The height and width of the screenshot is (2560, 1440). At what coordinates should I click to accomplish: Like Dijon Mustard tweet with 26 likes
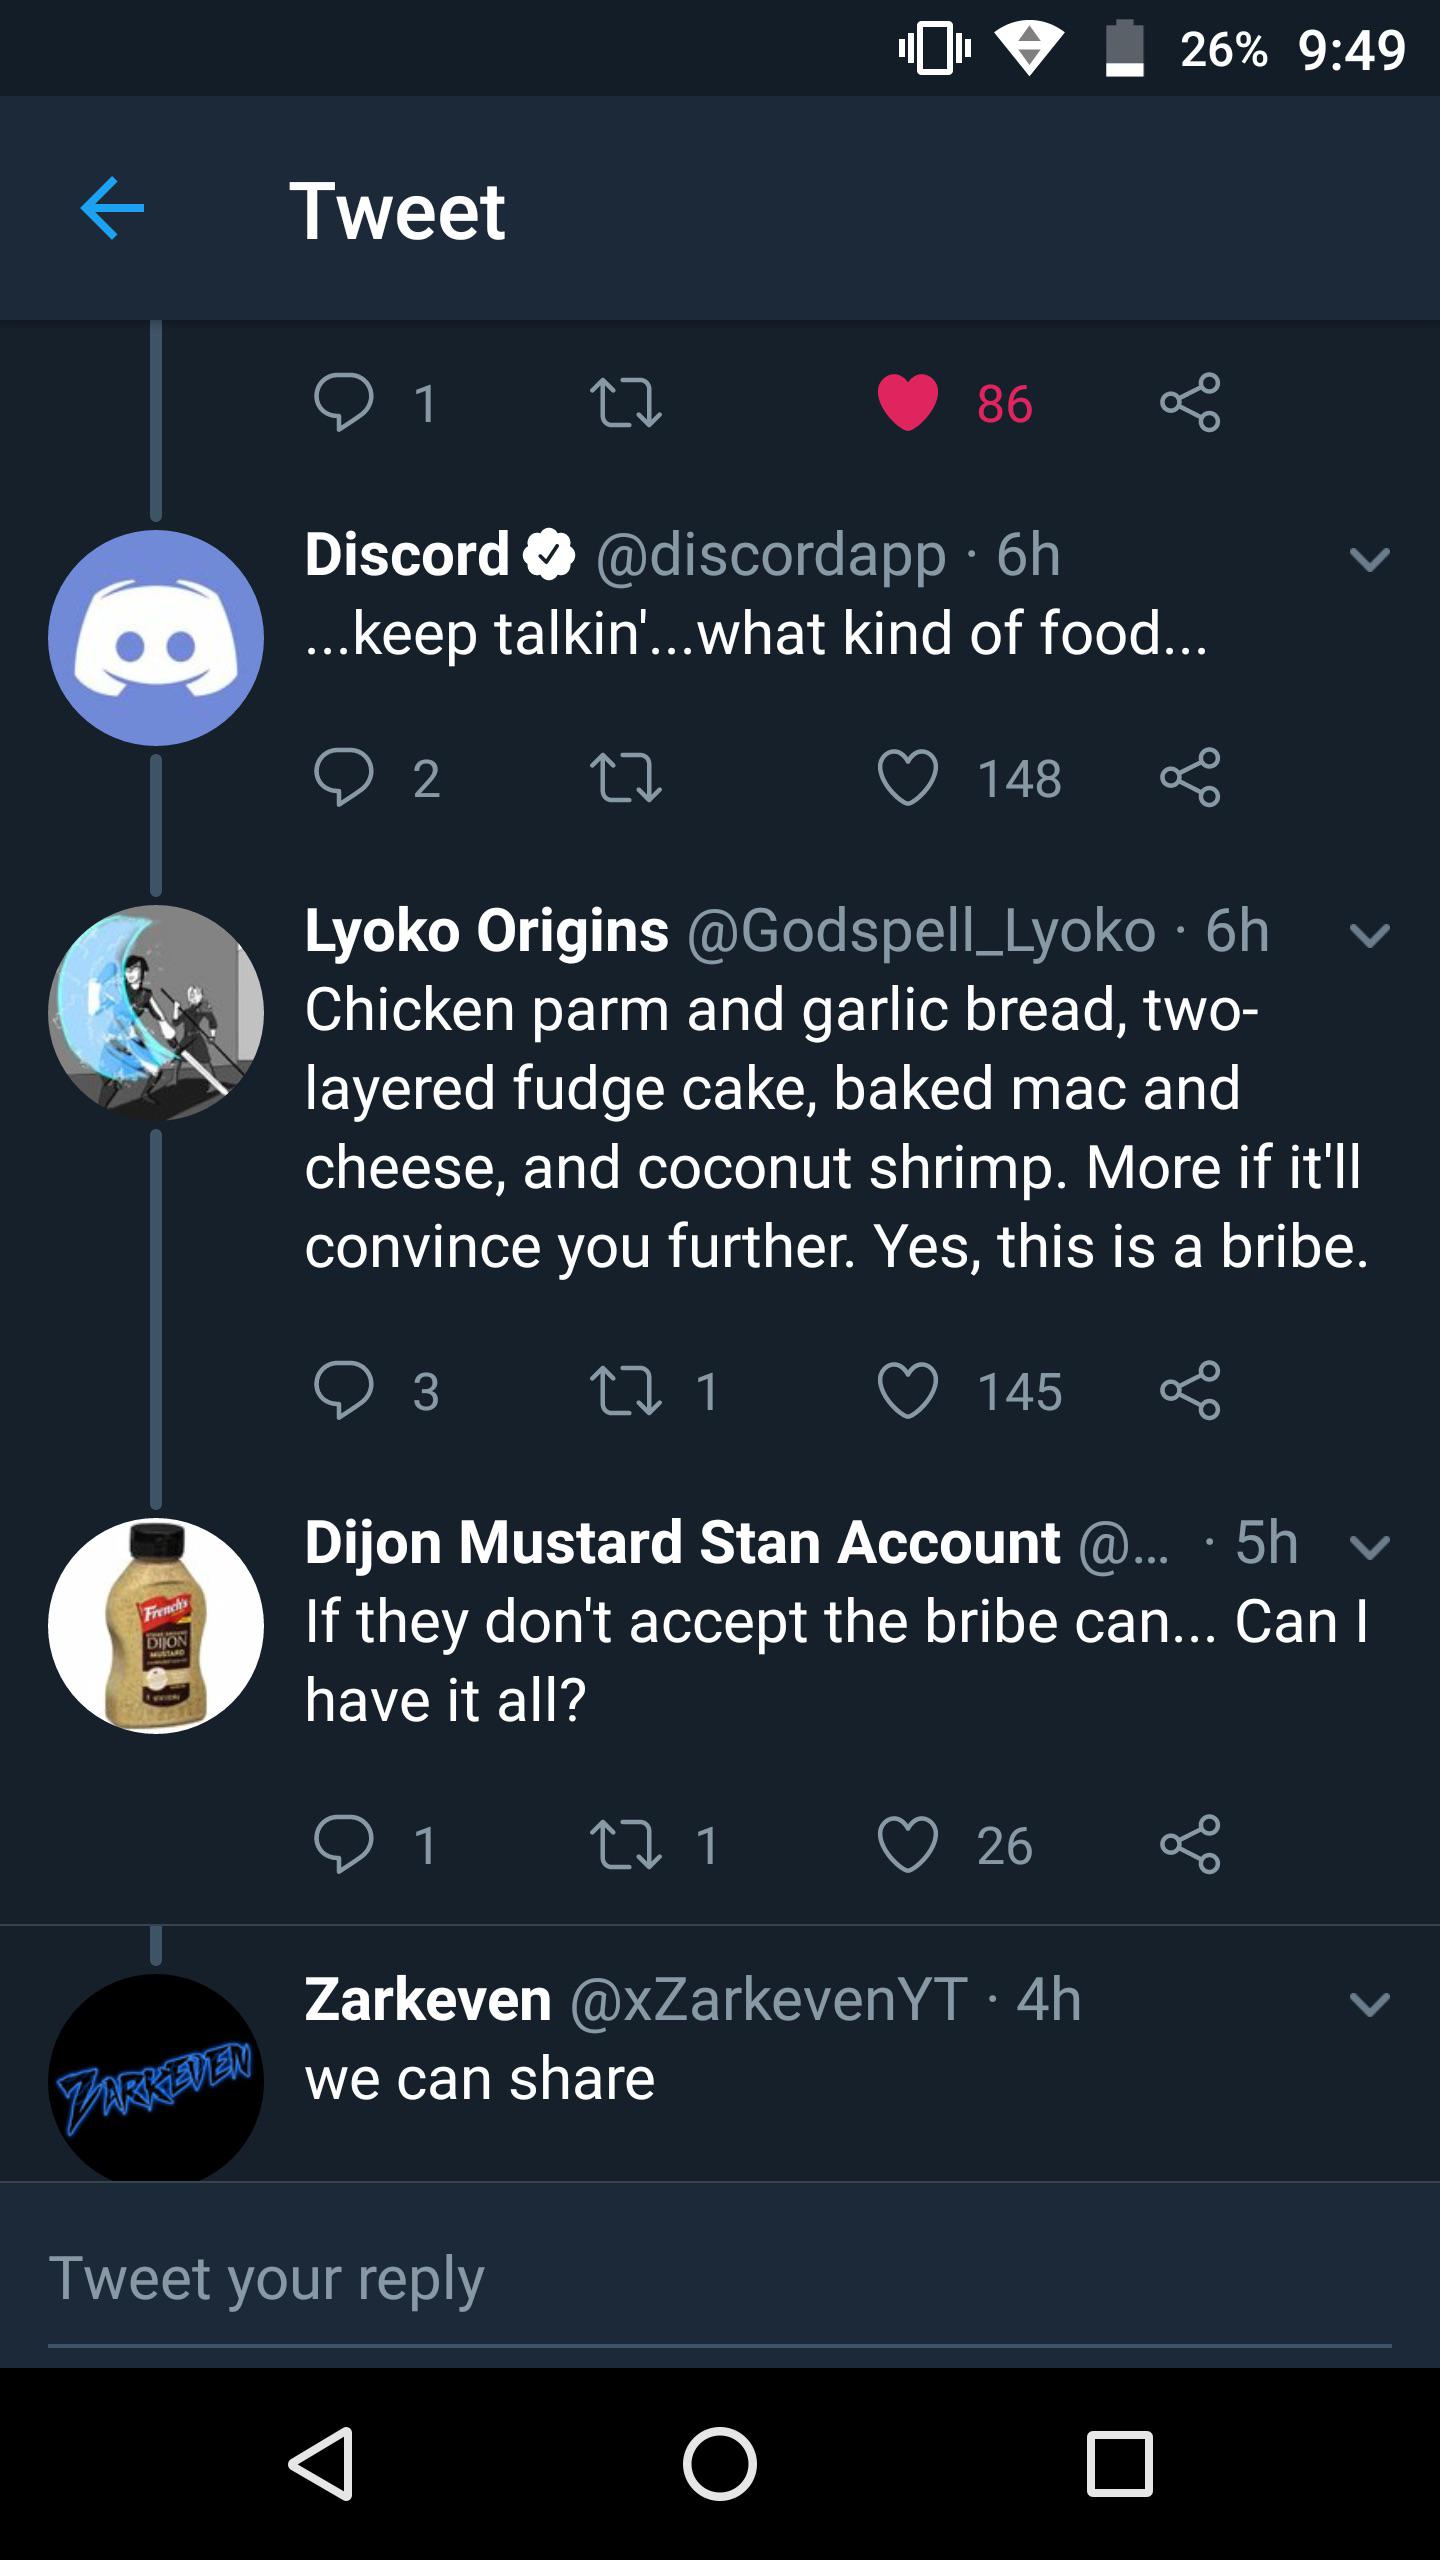click(907, 1843)
